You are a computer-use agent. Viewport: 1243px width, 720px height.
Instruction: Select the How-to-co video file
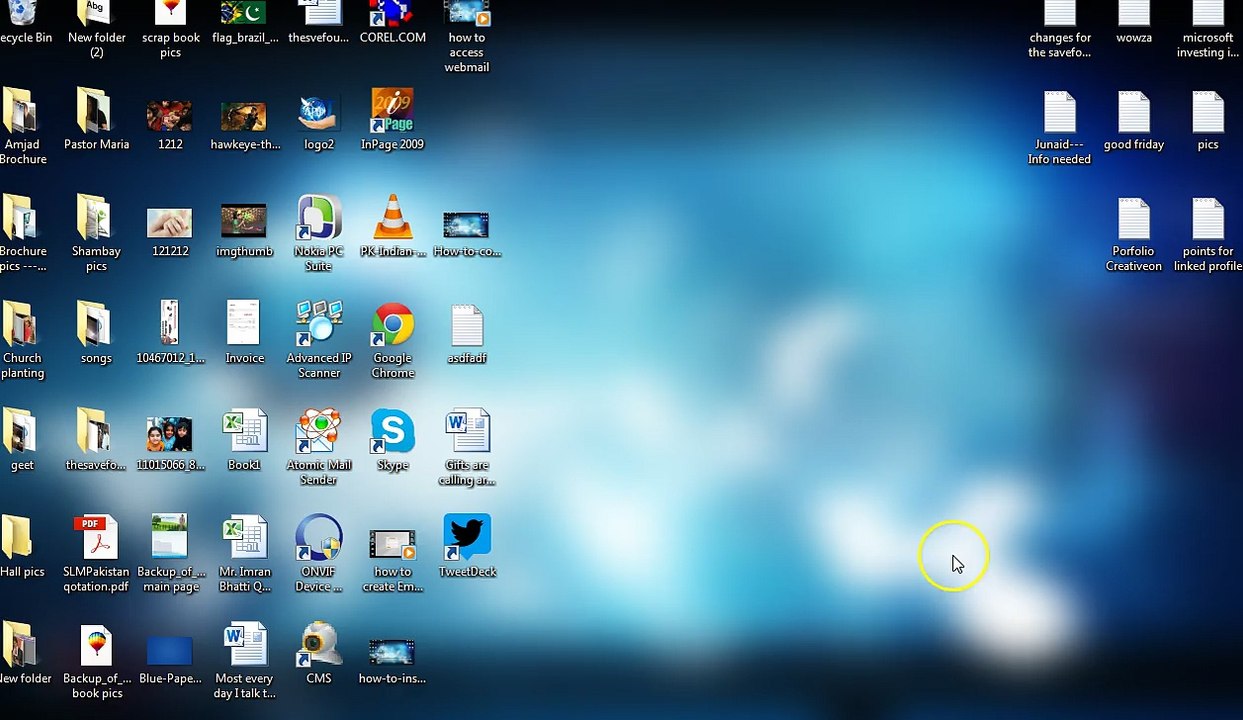467,231
